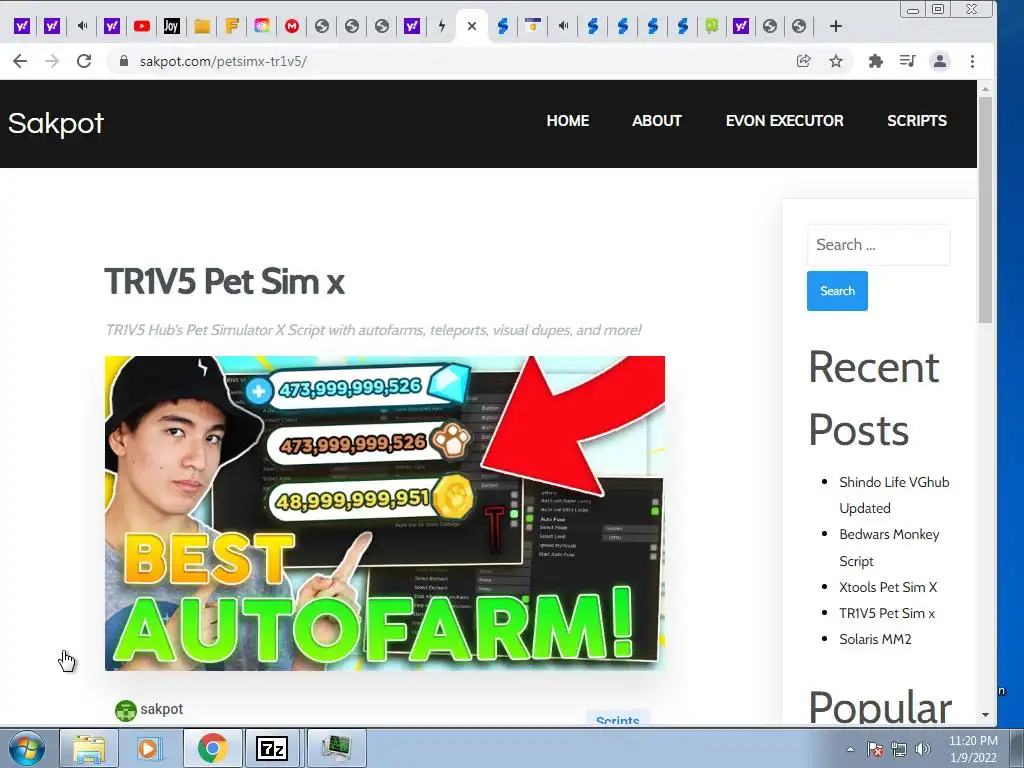The image size is (1024, 768).
Task: Close the active sakpot tab
Action: (x=472, y=26)
